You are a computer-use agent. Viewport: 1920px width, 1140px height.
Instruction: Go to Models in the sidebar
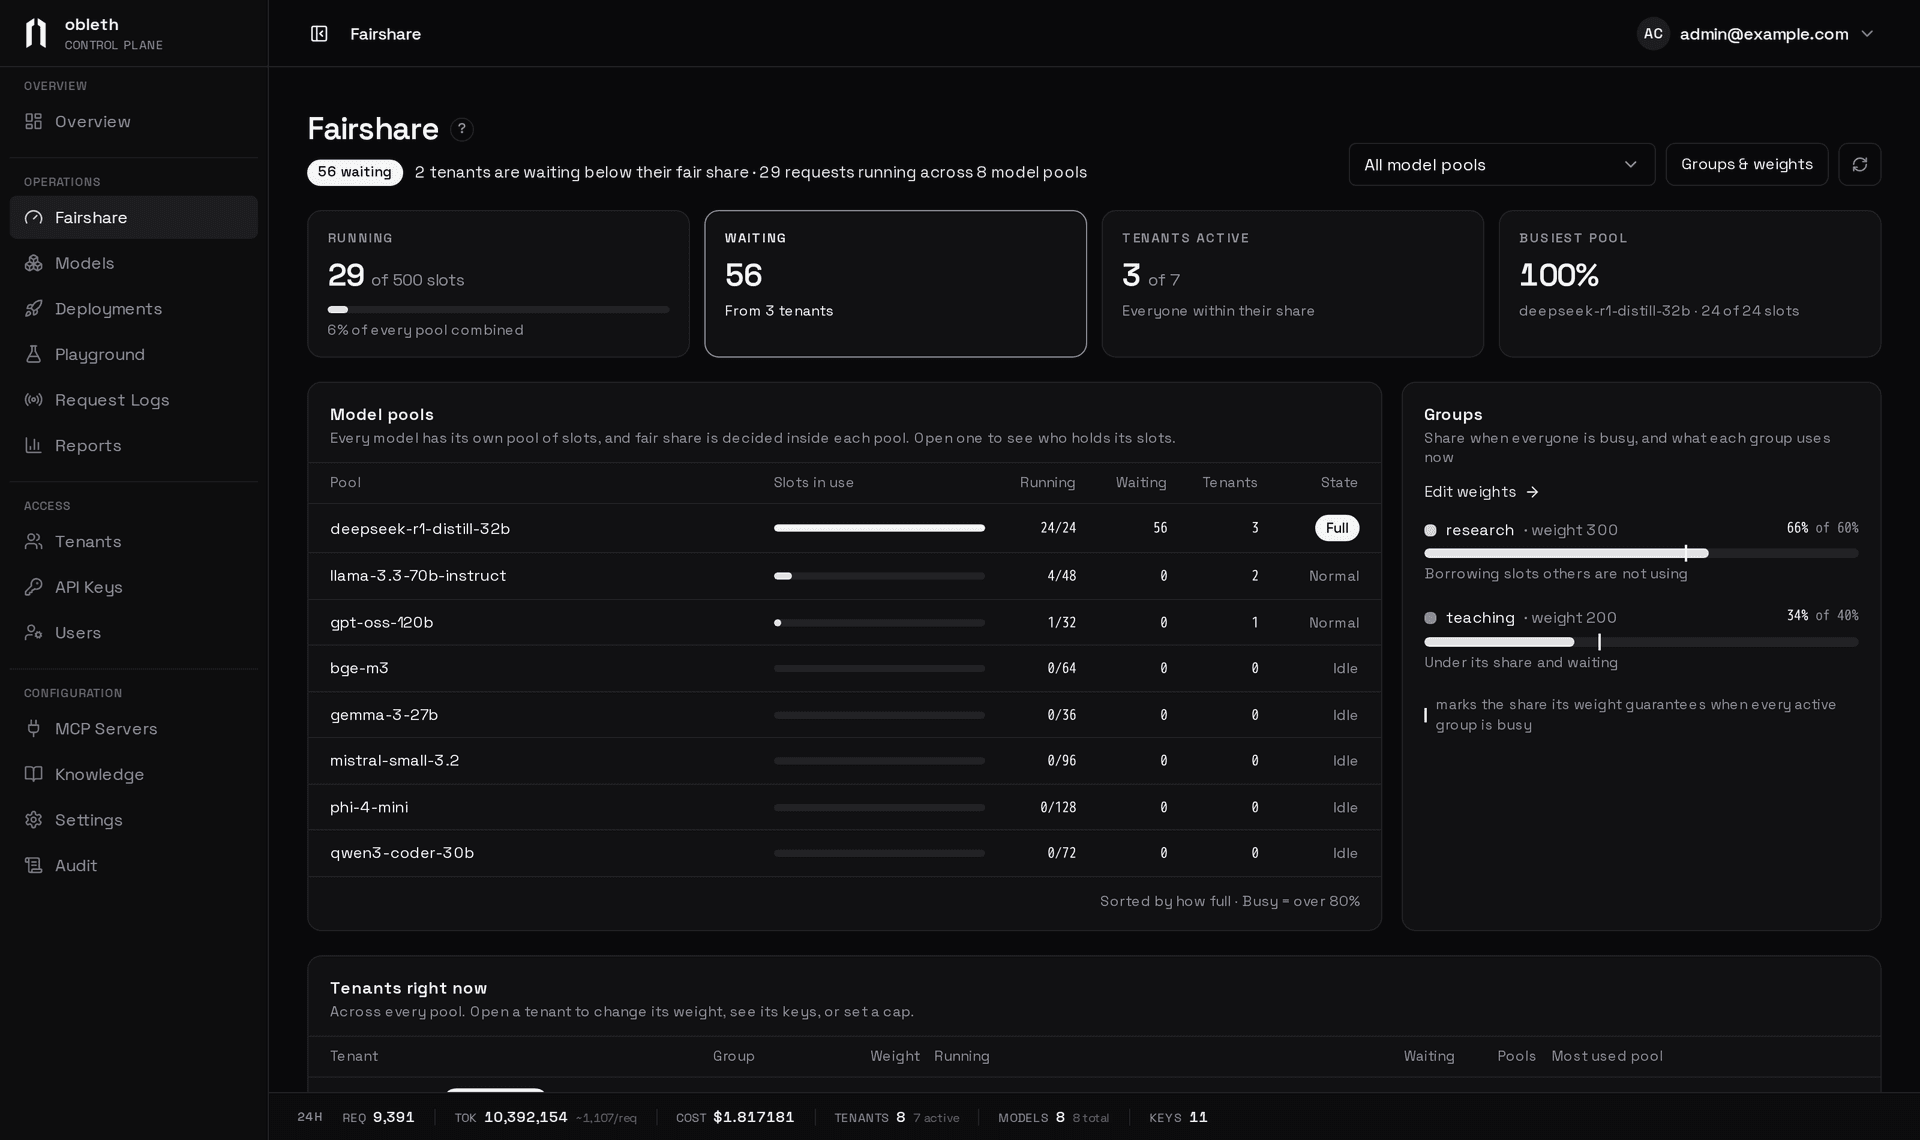[134, 263]
